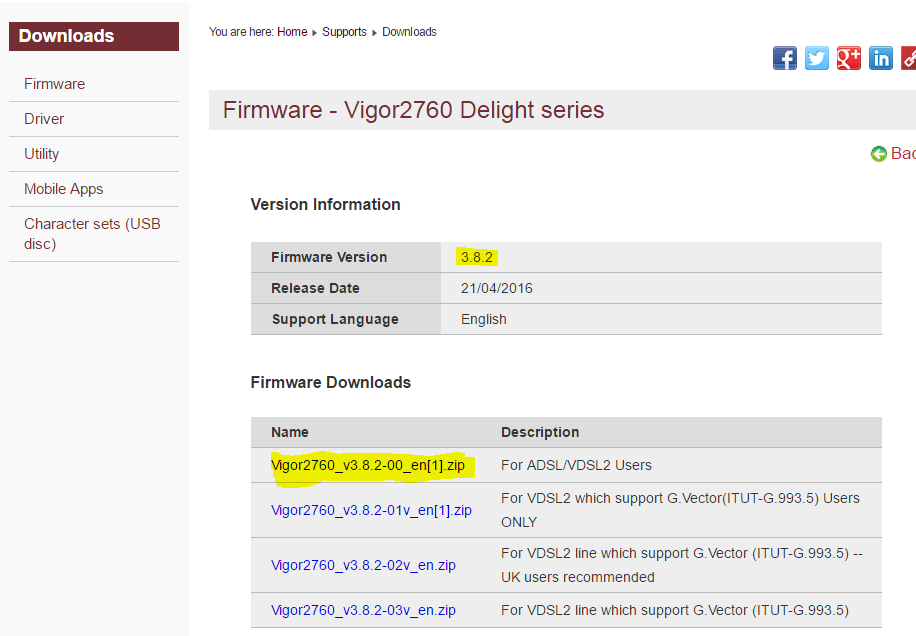Share on LinkedIn icon
The width and height of the screenshot is (916, 636).
pos(881,58)
